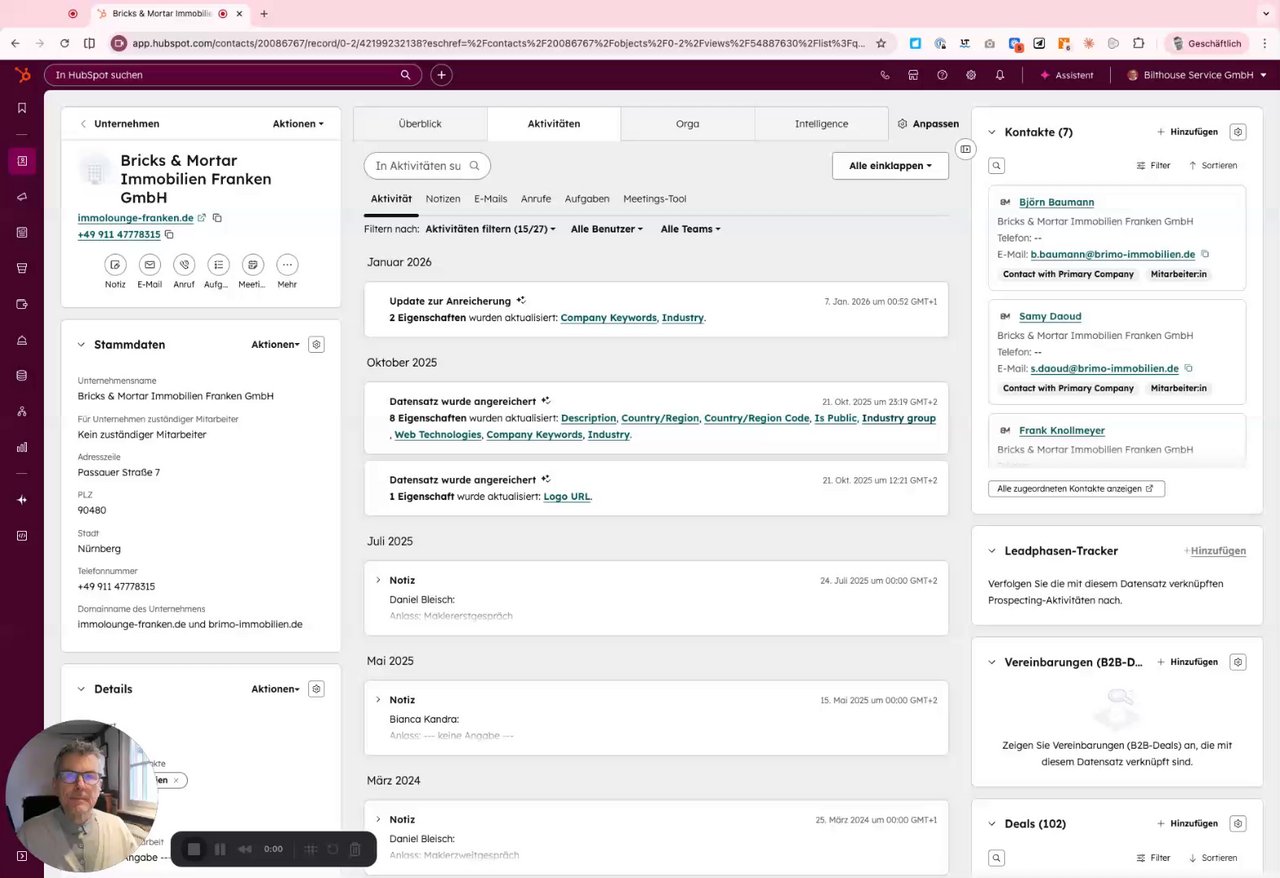Open the Notifications bell icon

click(x=1000, y=75)
